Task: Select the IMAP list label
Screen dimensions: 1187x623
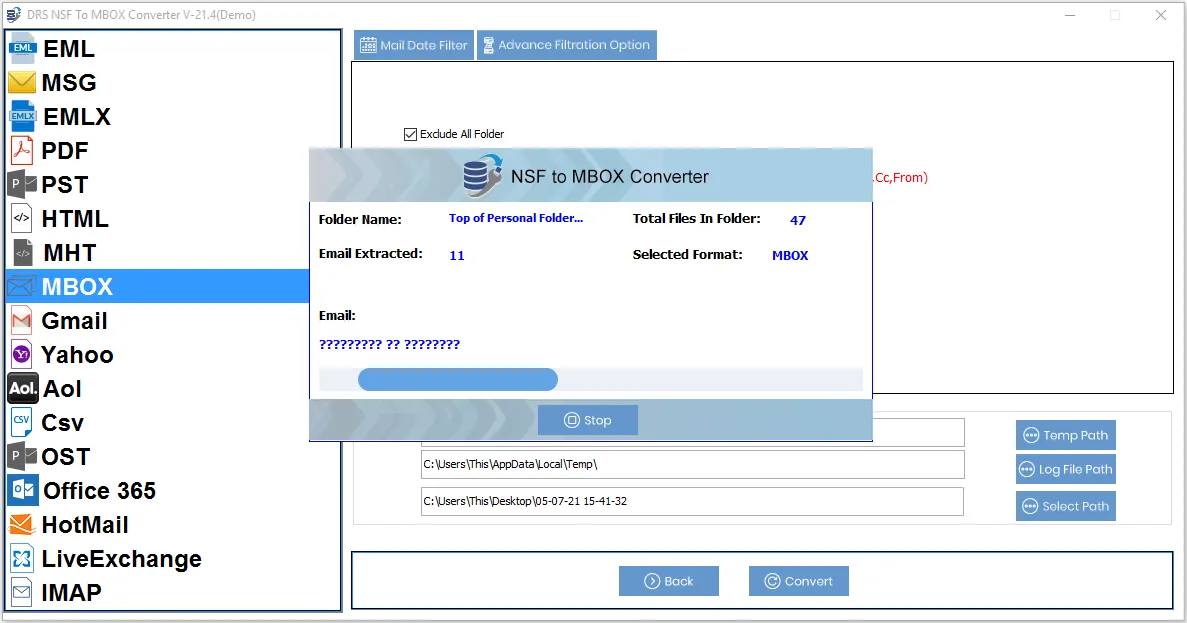Action: [71, 593]
